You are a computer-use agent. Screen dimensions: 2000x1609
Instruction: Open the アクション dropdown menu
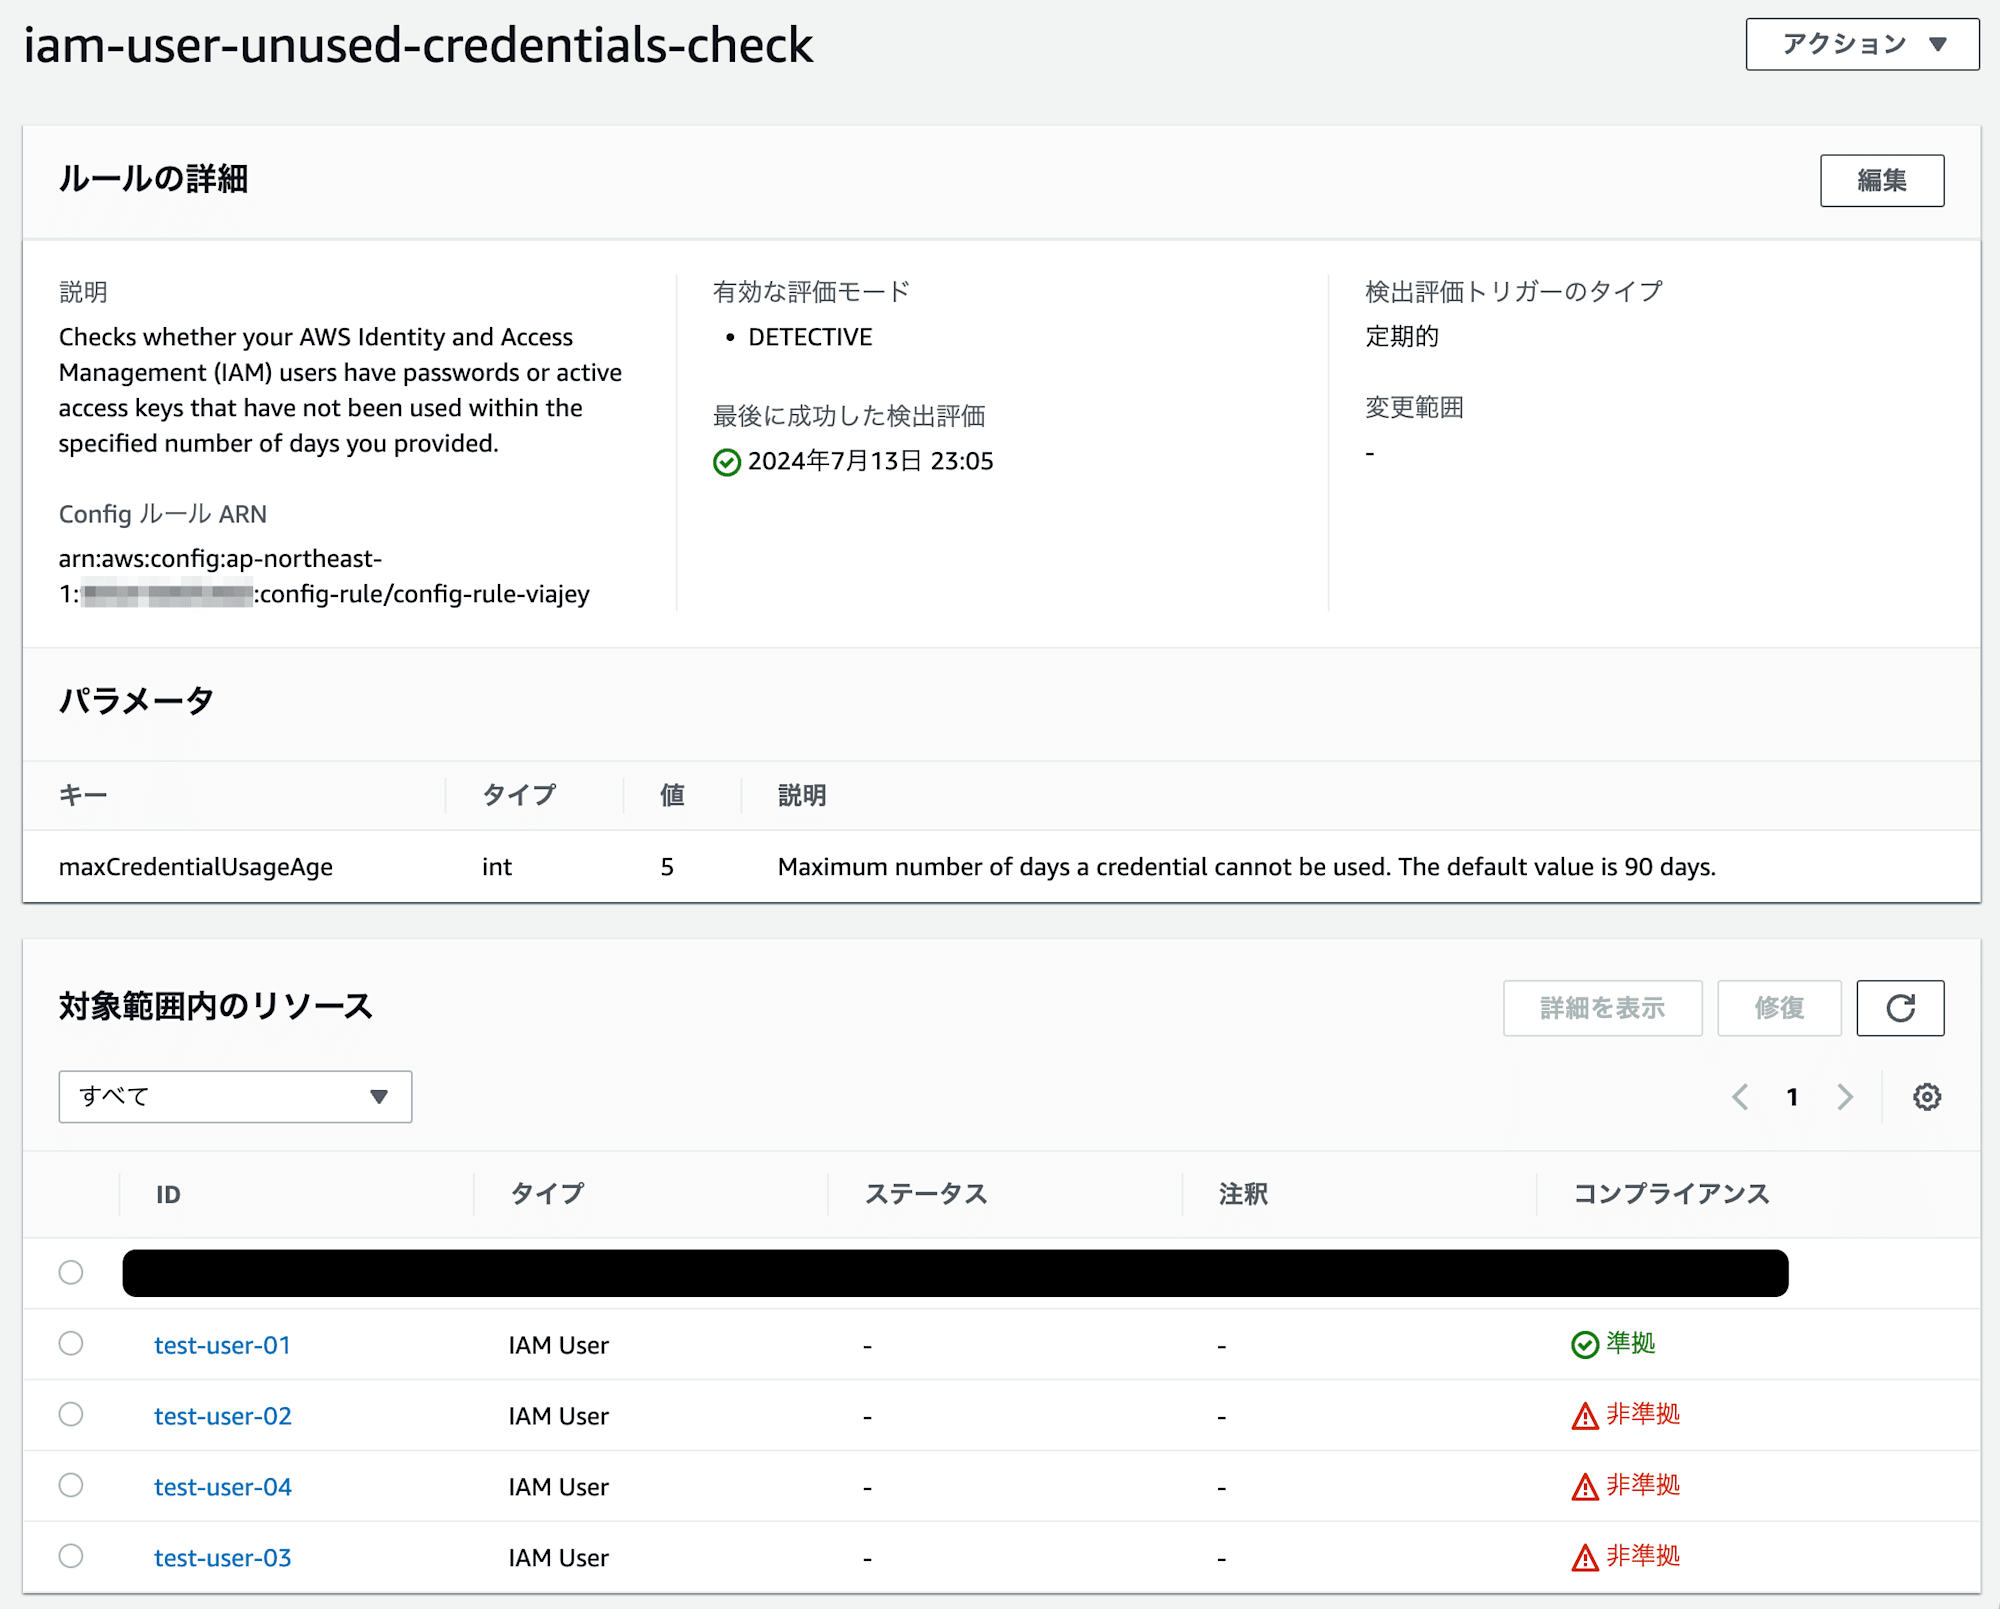coord(1862,44)
